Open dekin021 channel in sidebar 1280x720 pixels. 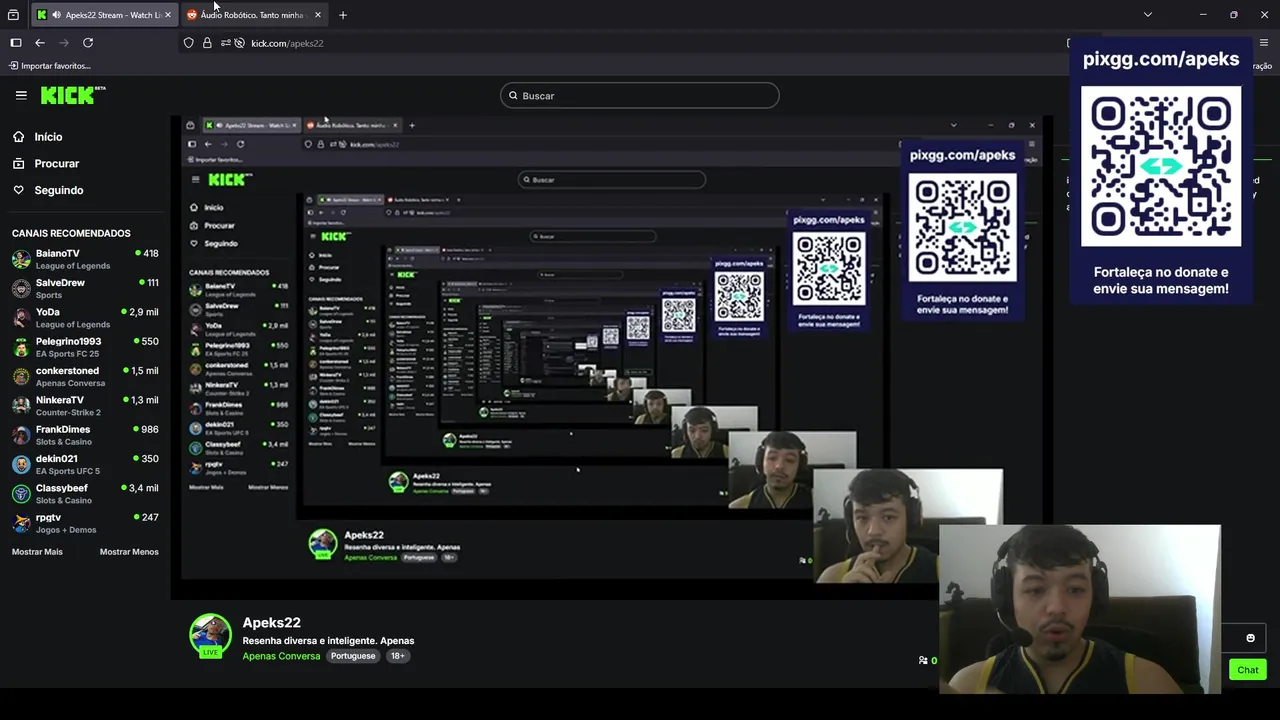click(x=85, y=464)
